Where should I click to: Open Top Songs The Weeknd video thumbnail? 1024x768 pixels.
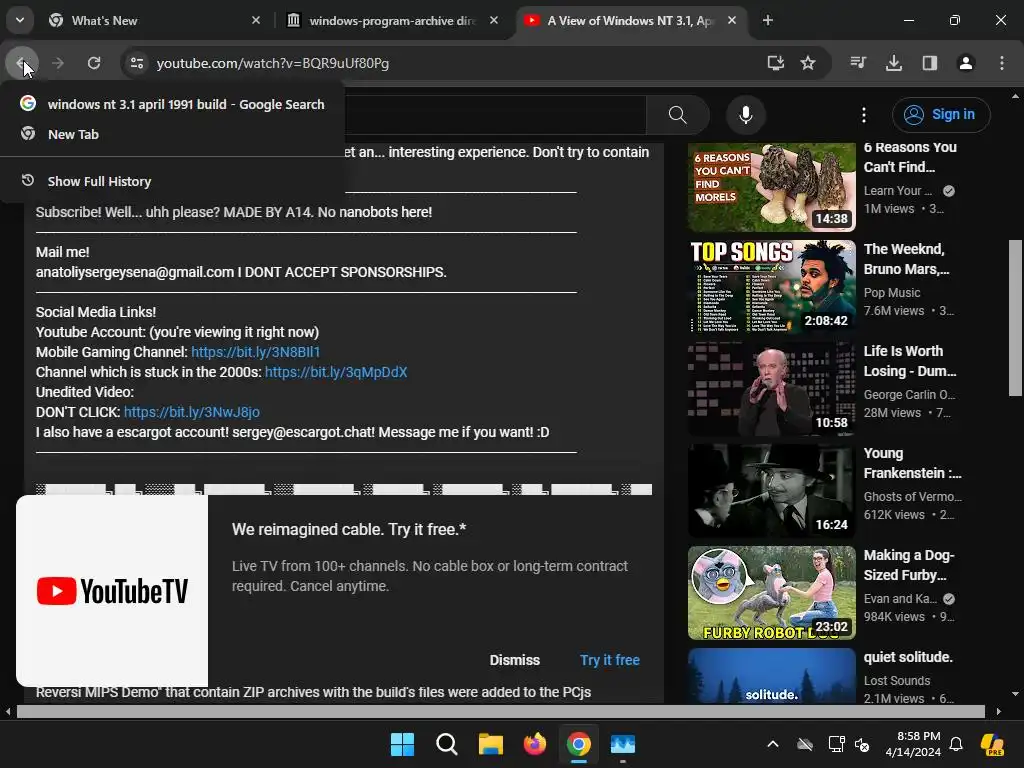click(771, 287)
